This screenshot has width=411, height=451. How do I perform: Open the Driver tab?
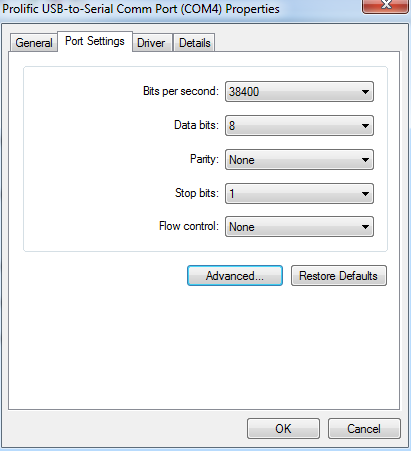pos(151,43)
